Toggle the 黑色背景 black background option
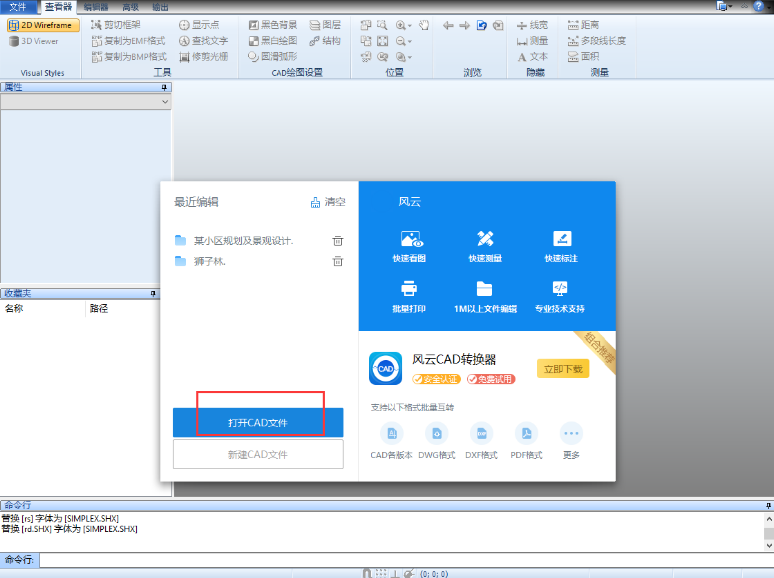This screenshot has width=774, height=578. (x=273, y=25)
